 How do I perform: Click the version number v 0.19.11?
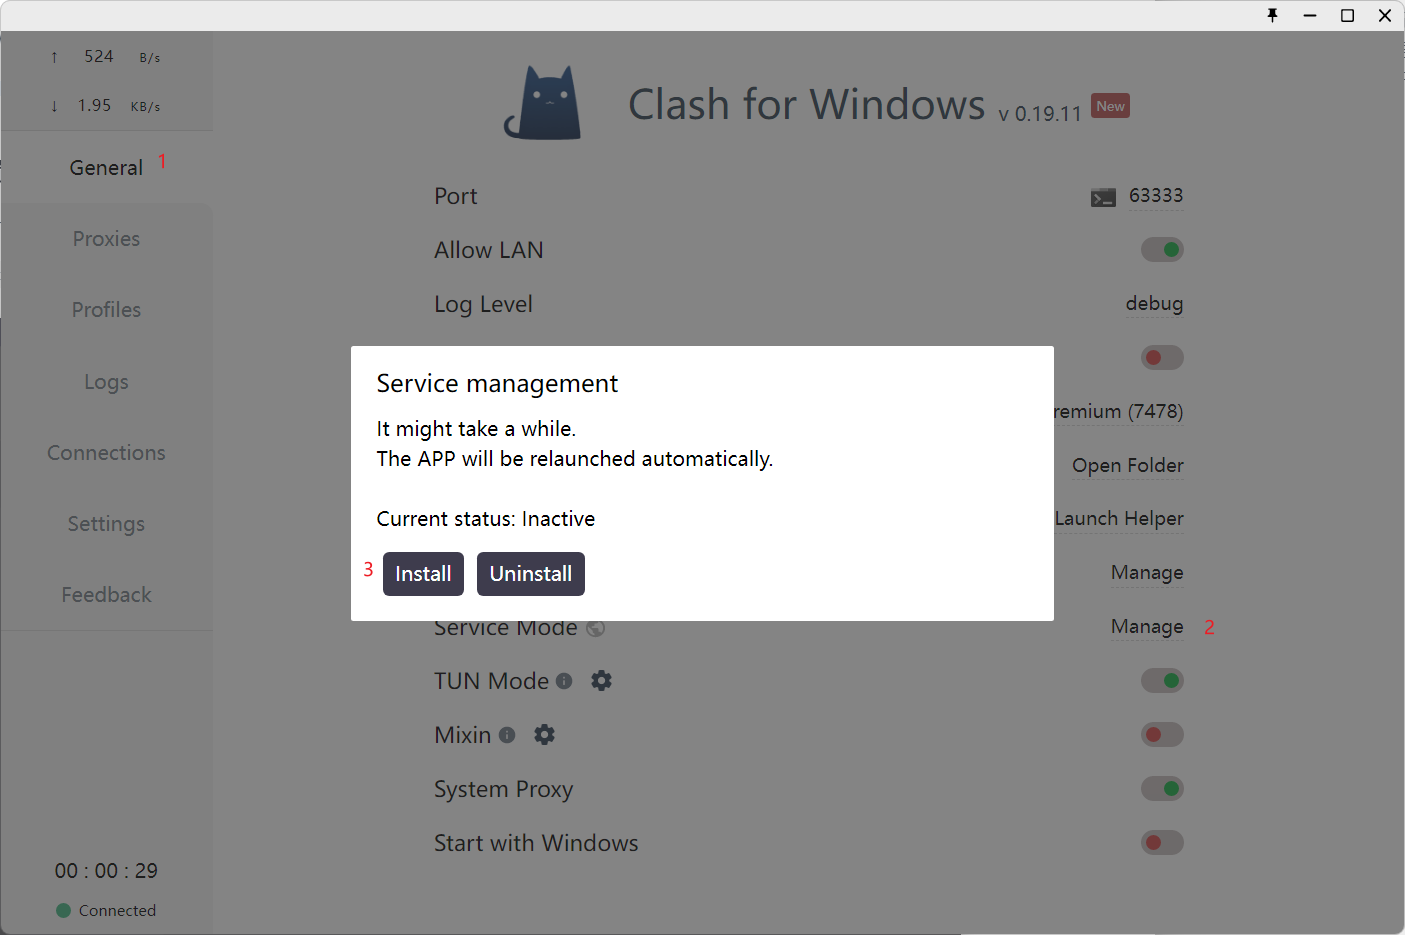(x=1040, y=114)
